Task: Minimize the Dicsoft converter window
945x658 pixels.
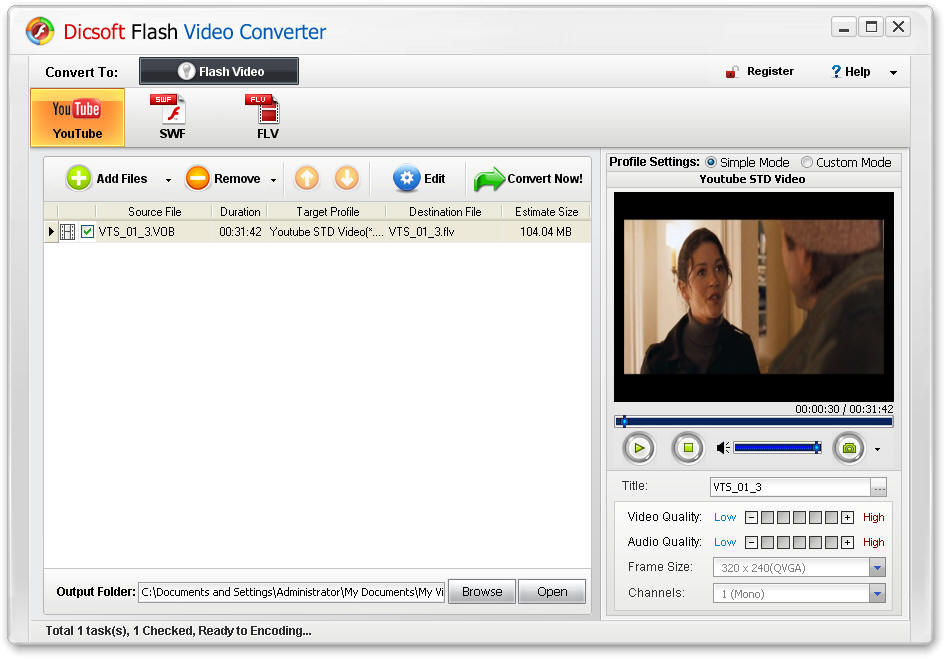Action: (844, 27)
